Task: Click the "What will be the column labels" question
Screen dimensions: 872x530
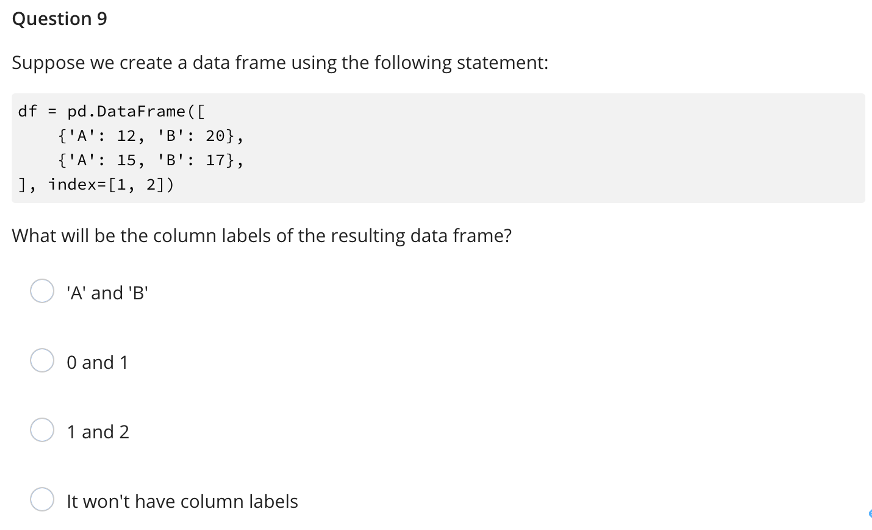Action: point(261,236)
